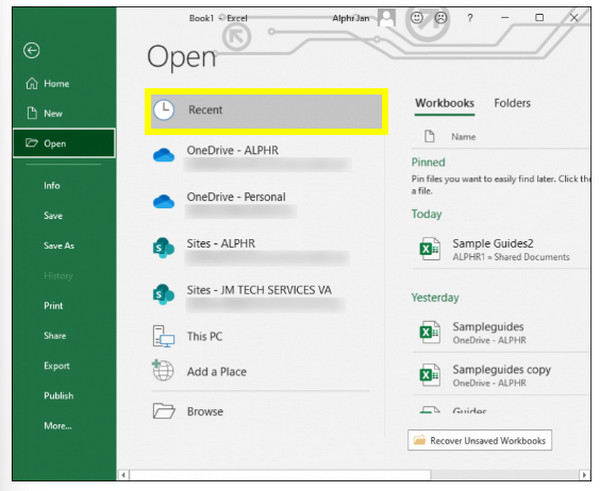Click Add a Place option
600x491 pixels.
(x=216, y=372)
